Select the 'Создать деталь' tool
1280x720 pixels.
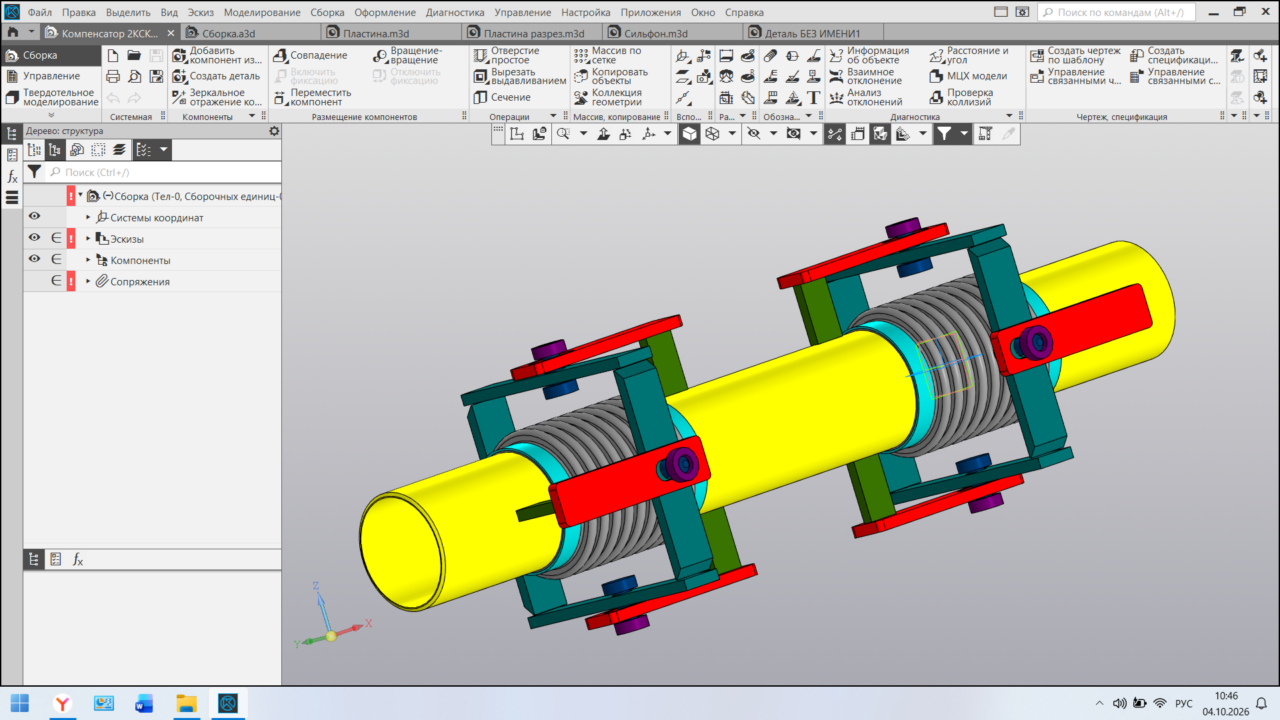click(x=217, y=76)
